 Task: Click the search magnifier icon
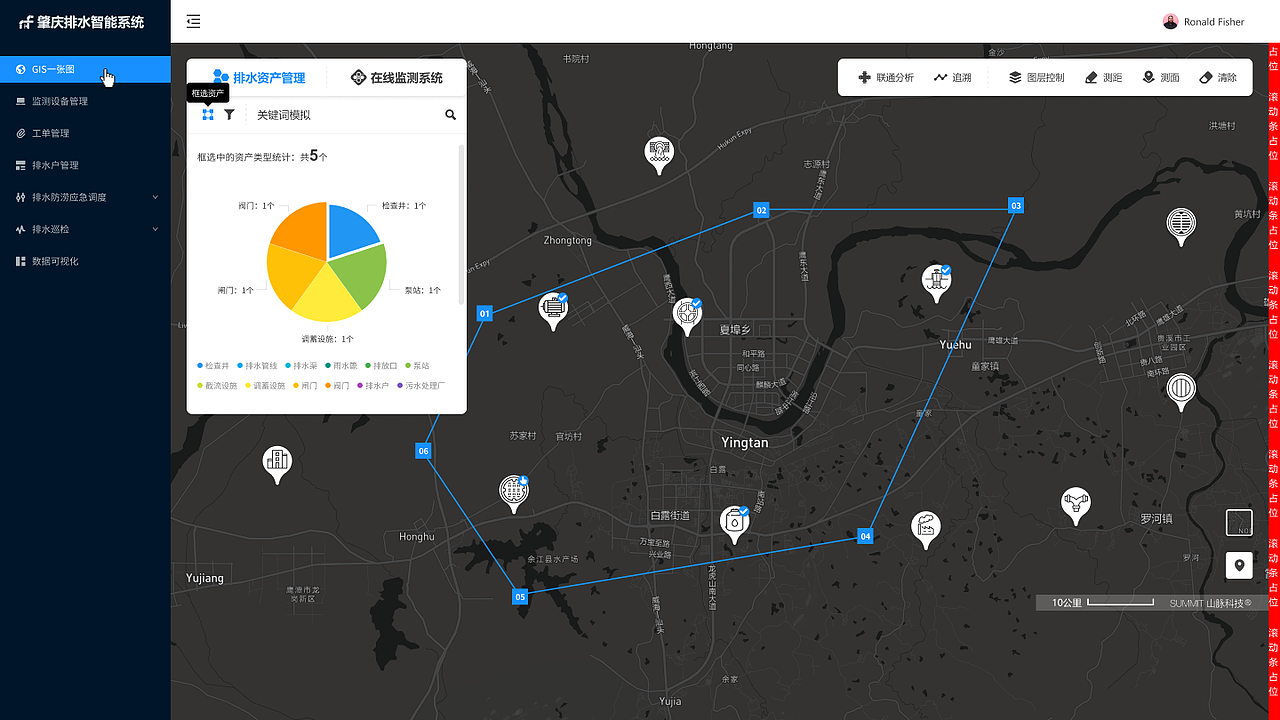[451, 115]
